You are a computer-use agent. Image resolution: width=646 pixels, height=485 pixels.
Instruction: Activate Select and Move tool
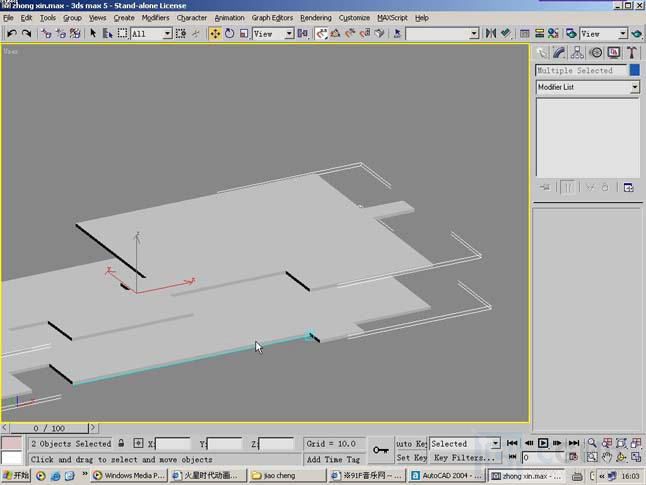215,33
